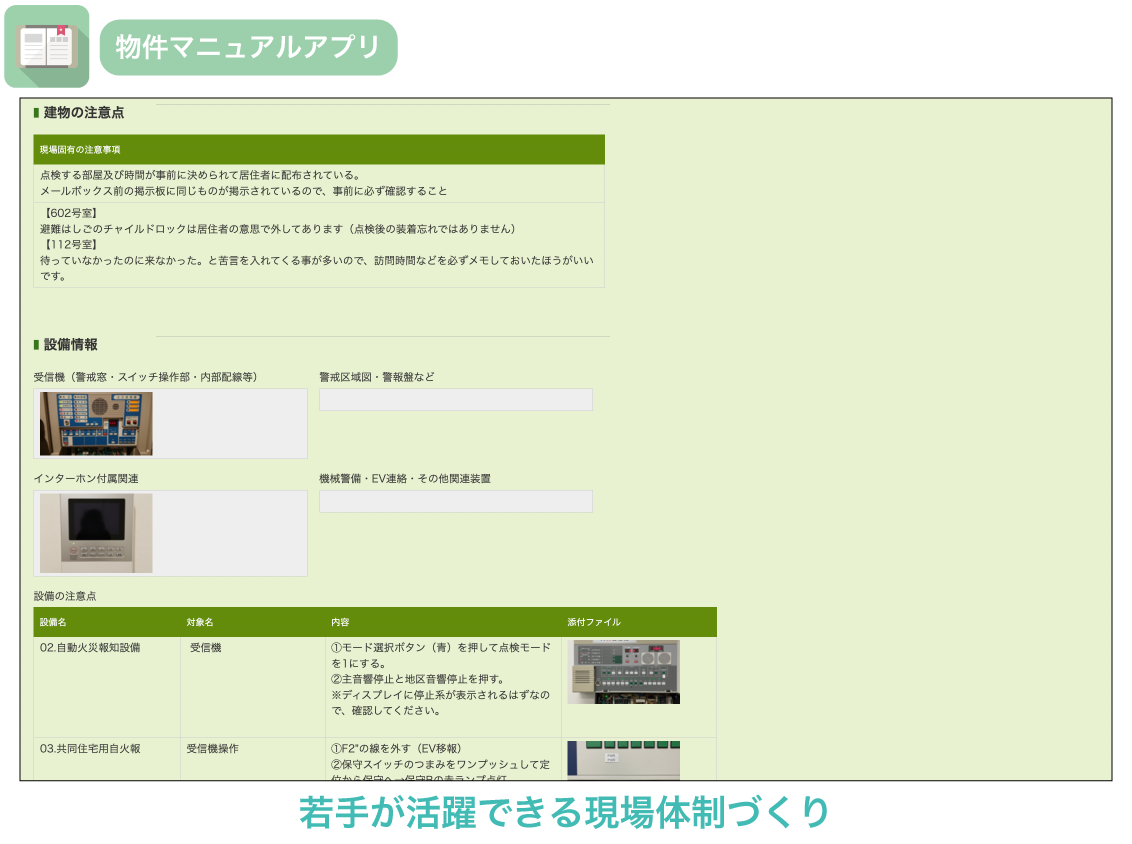Click the 設備名 column header

point(106,622)
